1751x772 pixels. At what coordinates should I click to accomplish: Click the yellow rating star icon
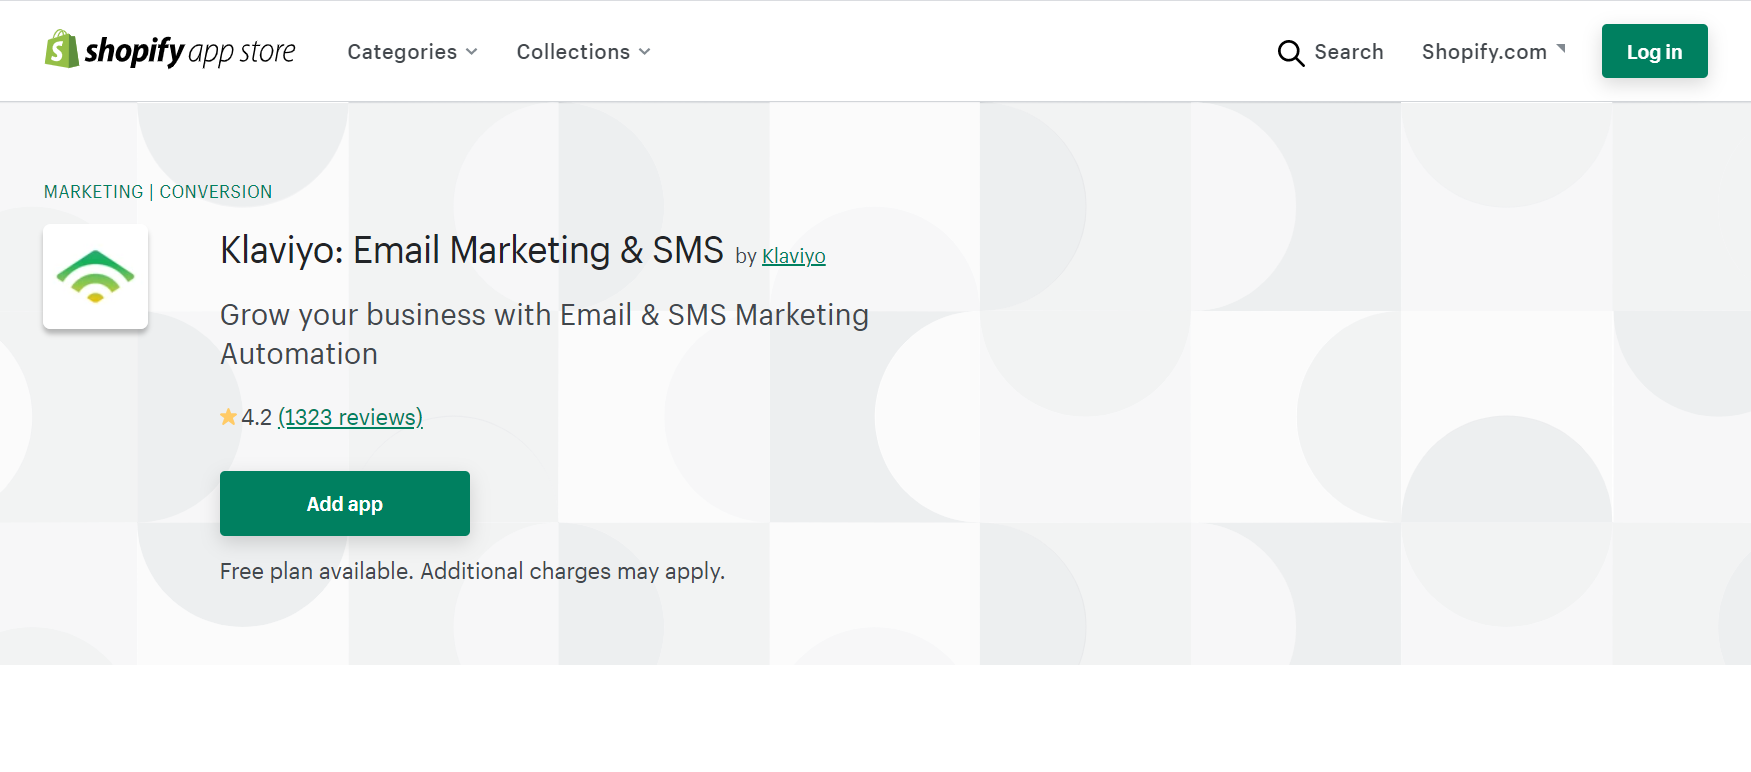(x=228, y=417)
